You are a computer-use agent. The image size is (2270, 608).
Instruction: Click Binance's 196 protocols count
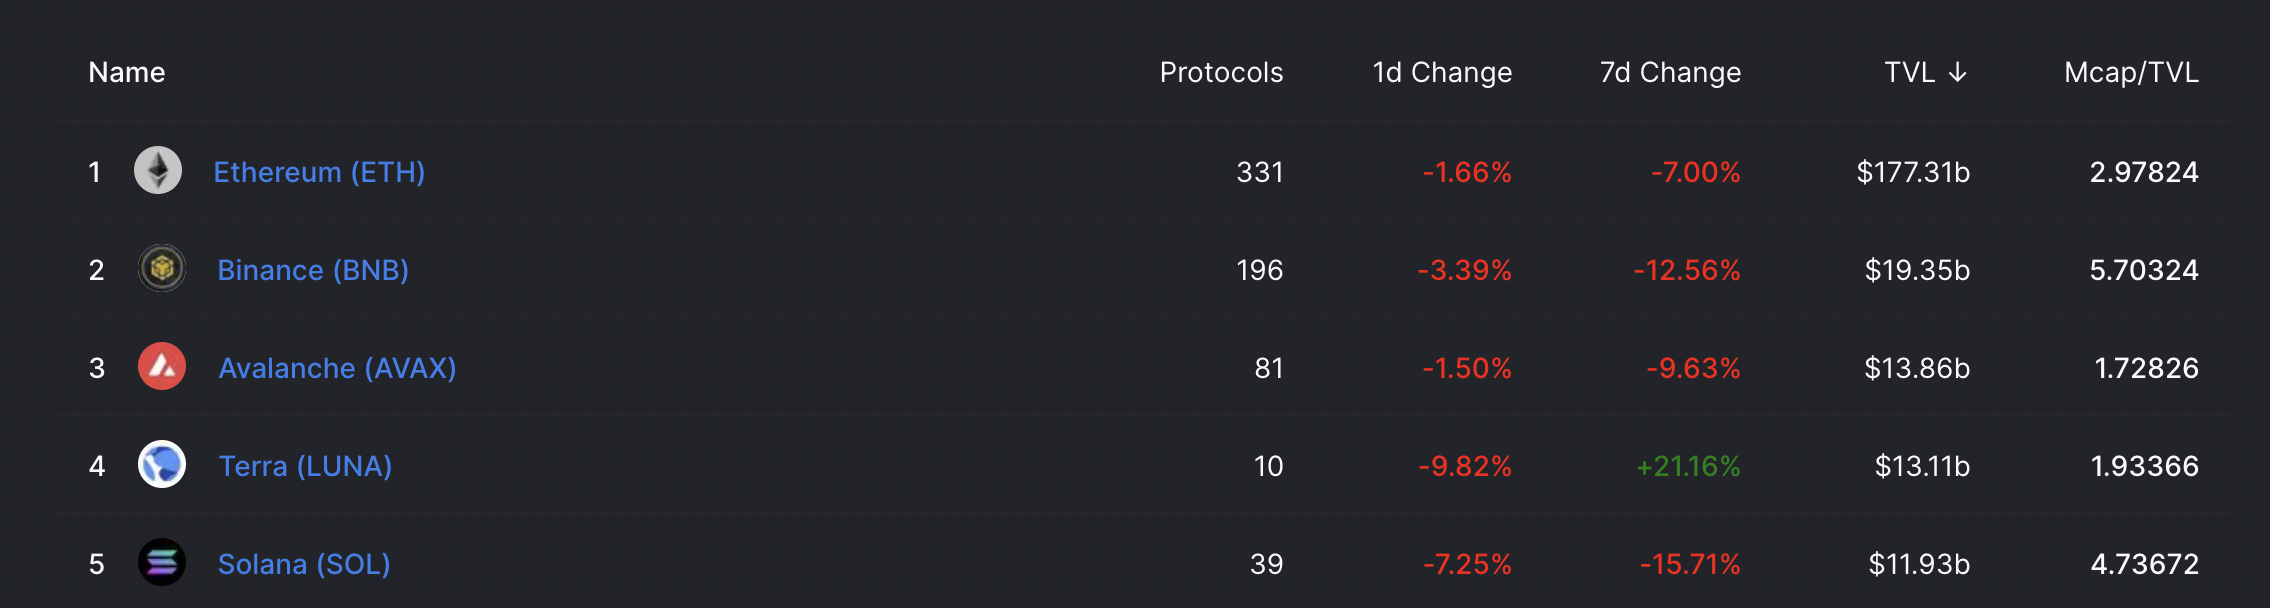click(1259, 270)
